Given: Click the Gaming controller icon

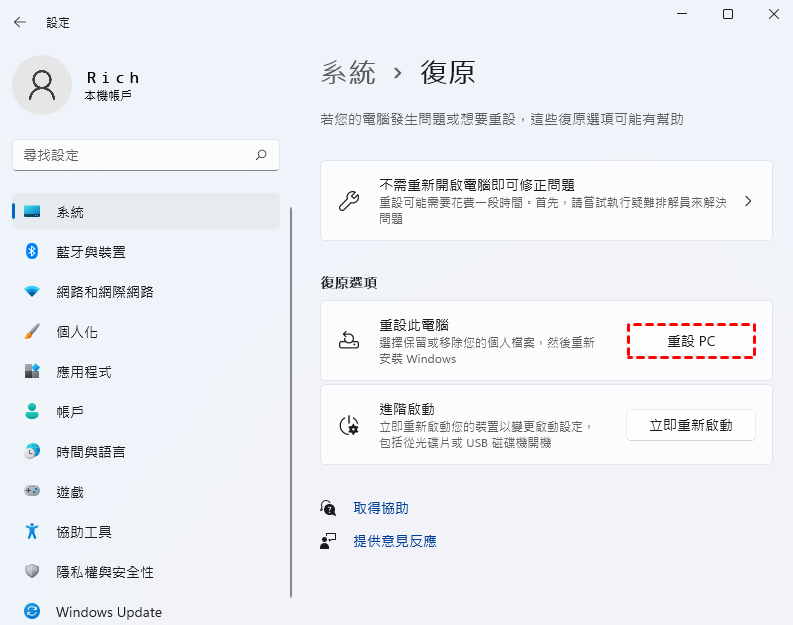Looking at the screenshot, I should coord(32,492).
